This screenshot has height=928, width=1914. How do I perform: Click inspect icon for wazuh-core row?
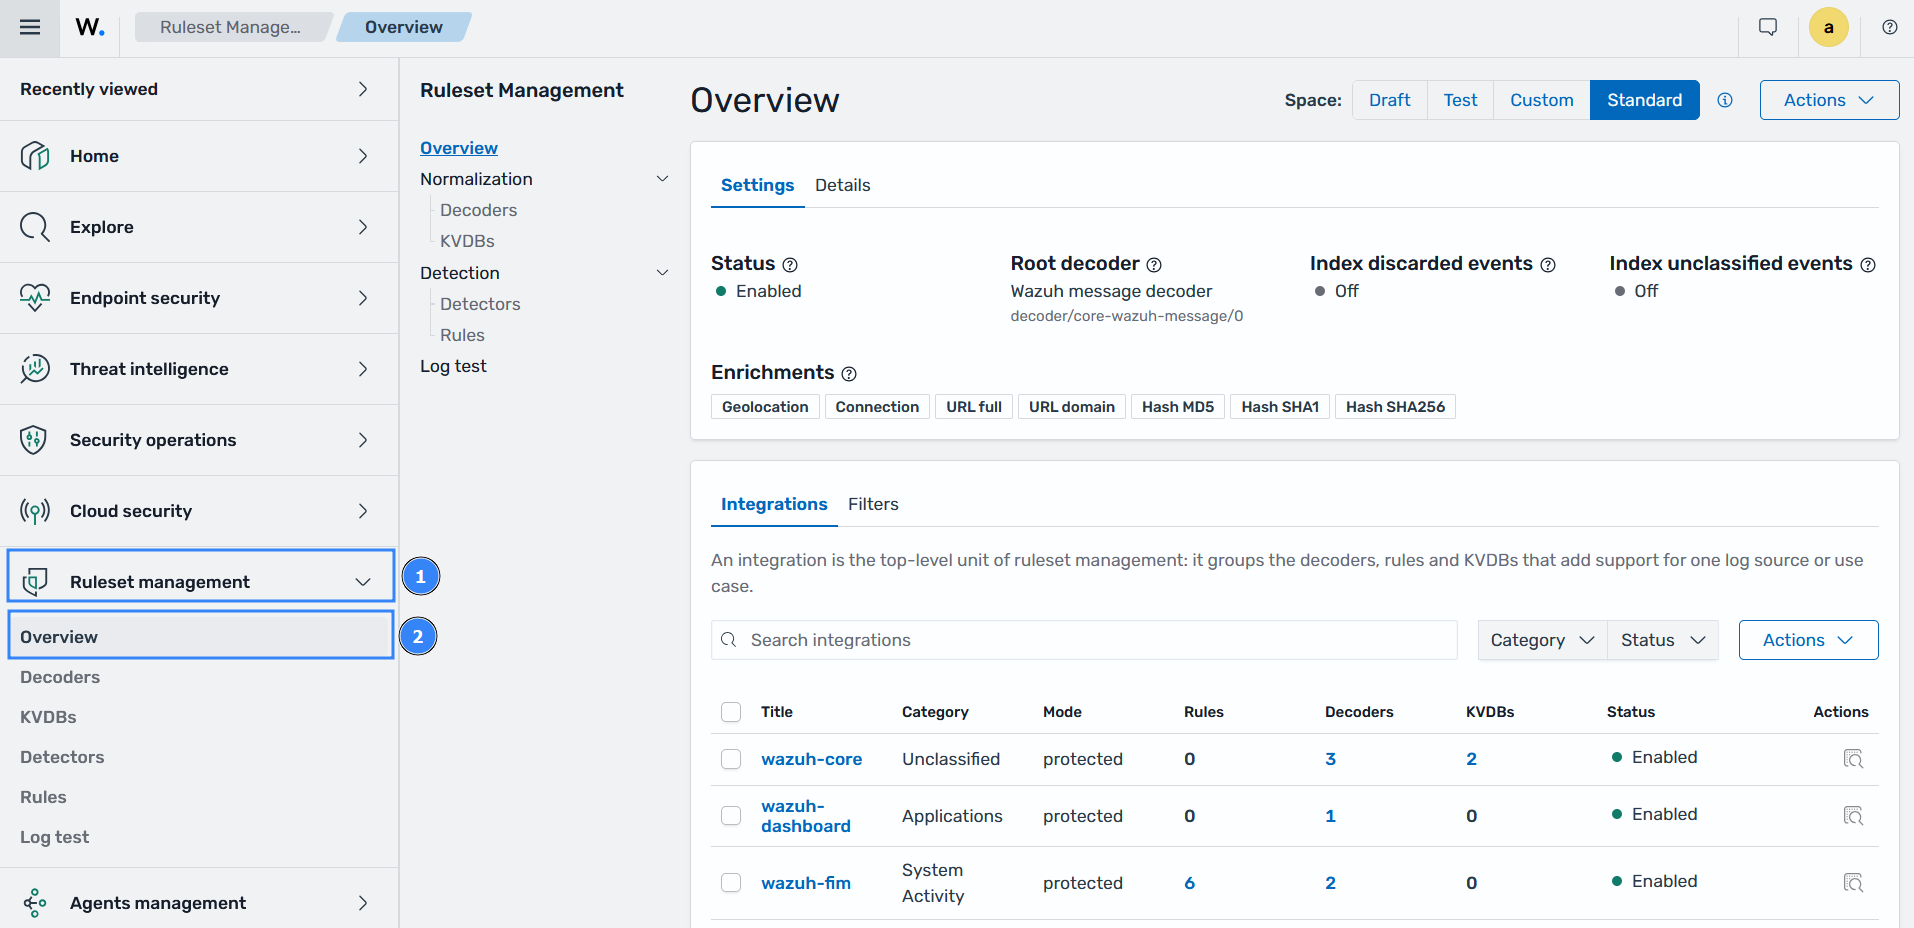pyautogui.click(x=1853, y=759)
